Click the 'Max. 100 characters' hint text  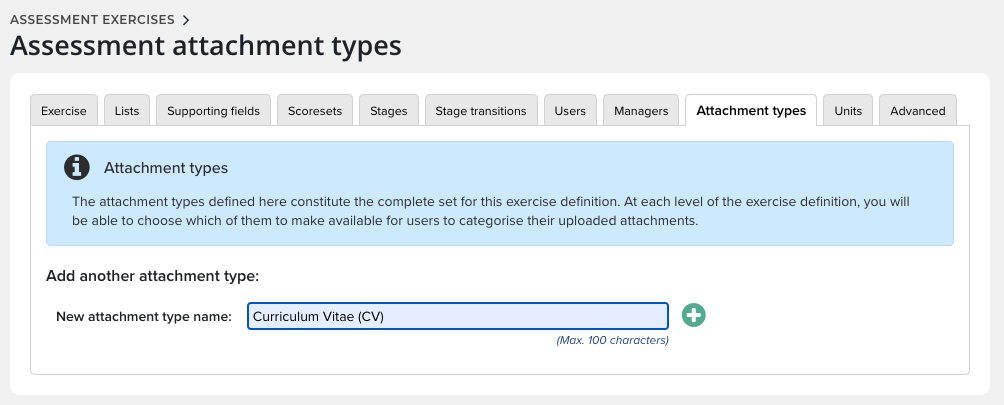tap(612, 341)
